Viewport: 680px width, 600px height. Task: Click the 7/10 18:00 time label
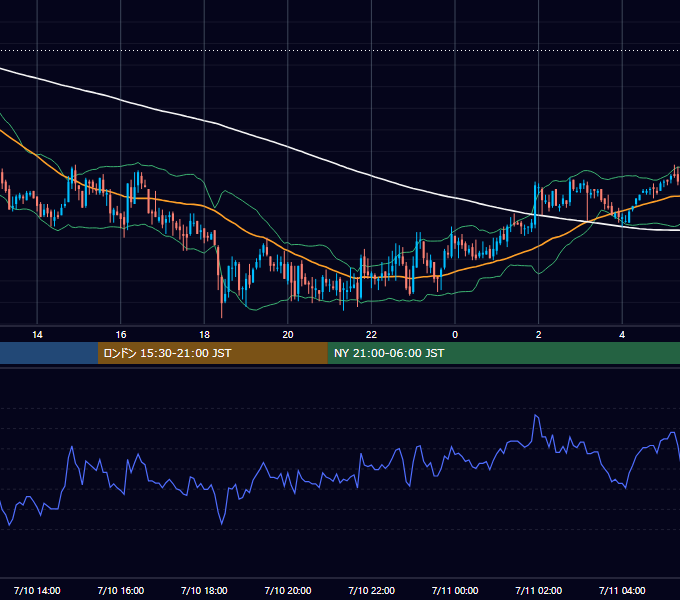point(204,590)
